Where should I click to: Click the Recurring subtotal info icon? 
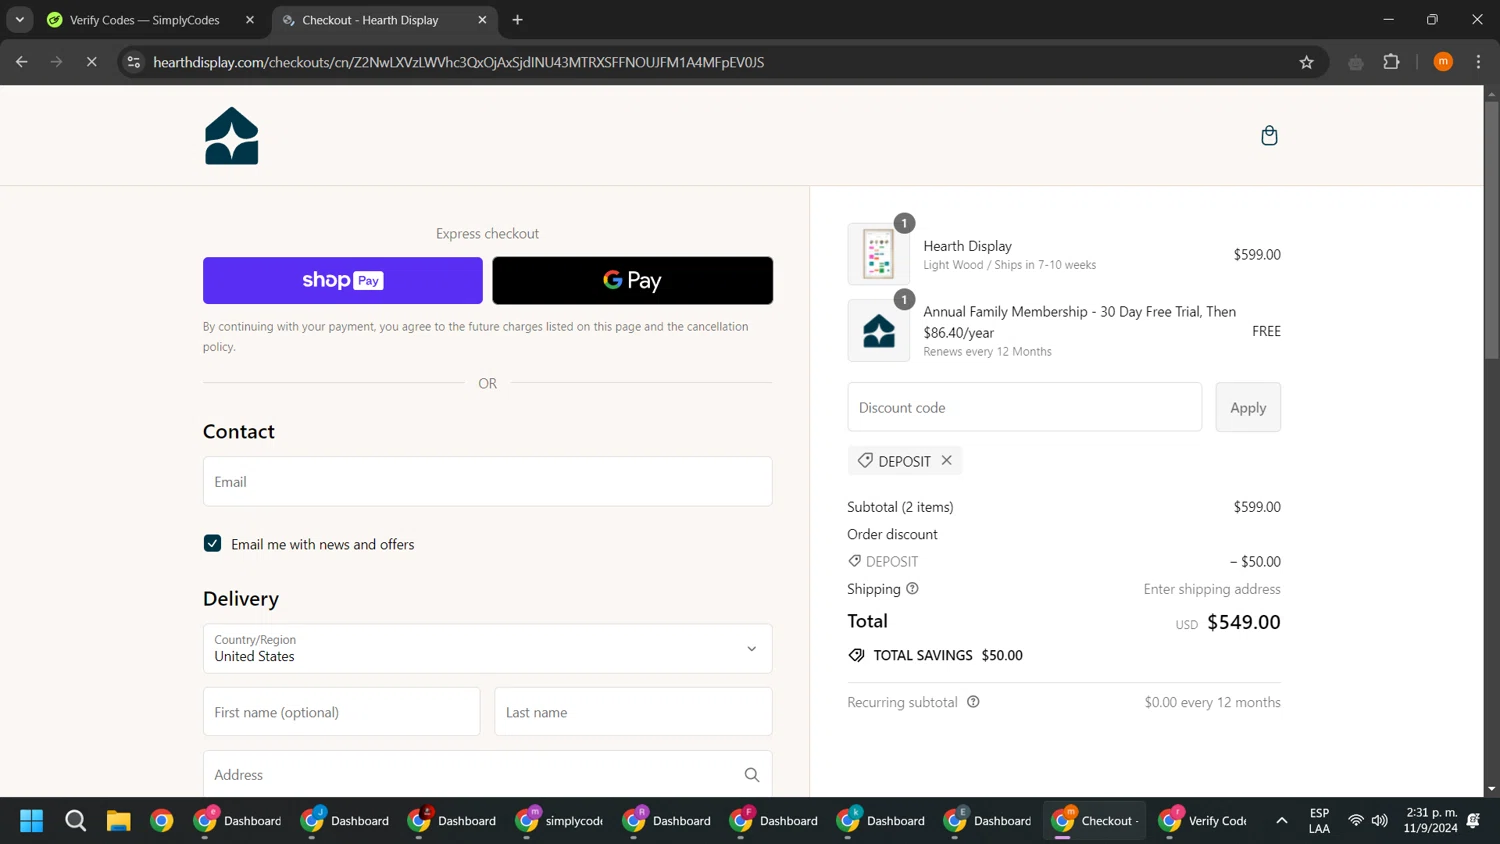973,702
